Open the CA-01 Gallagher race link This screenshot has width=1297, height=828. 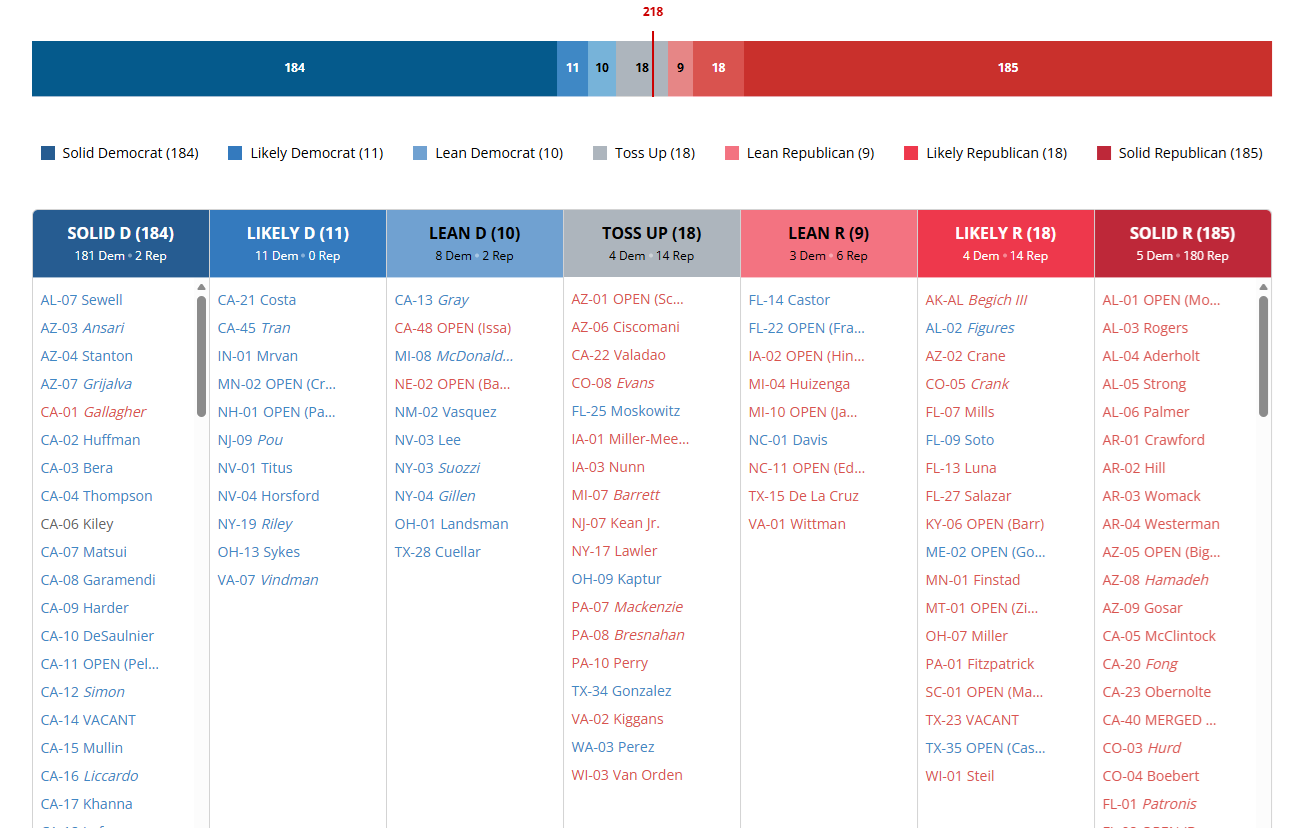pos(94,412)
